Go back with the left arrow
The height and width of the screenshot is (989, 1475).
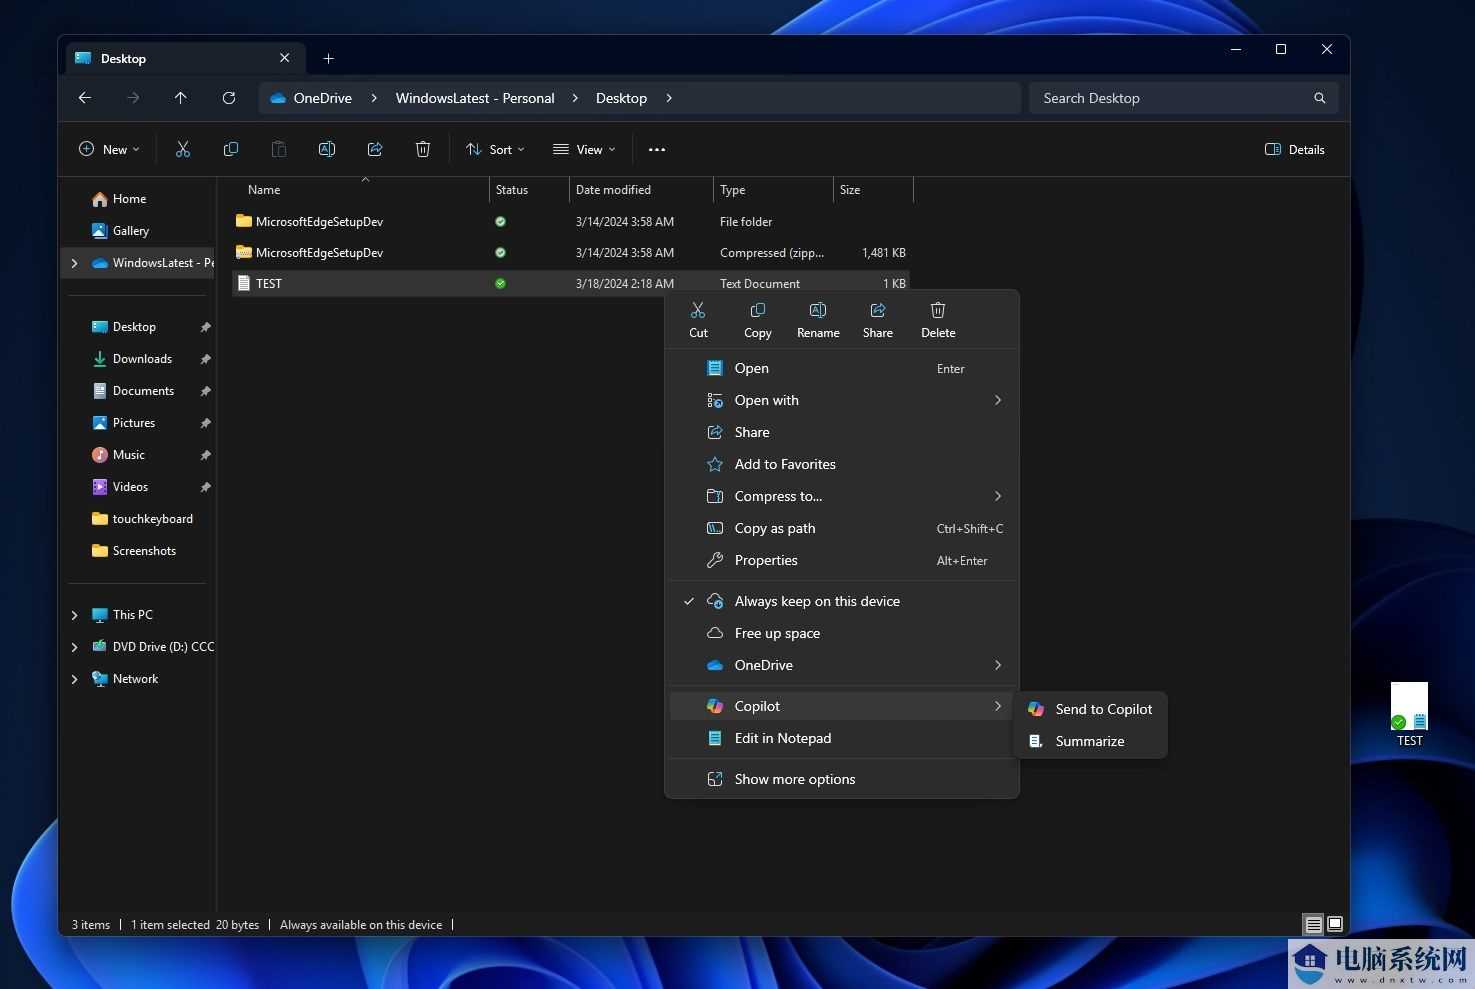click(x=85, y=98)
